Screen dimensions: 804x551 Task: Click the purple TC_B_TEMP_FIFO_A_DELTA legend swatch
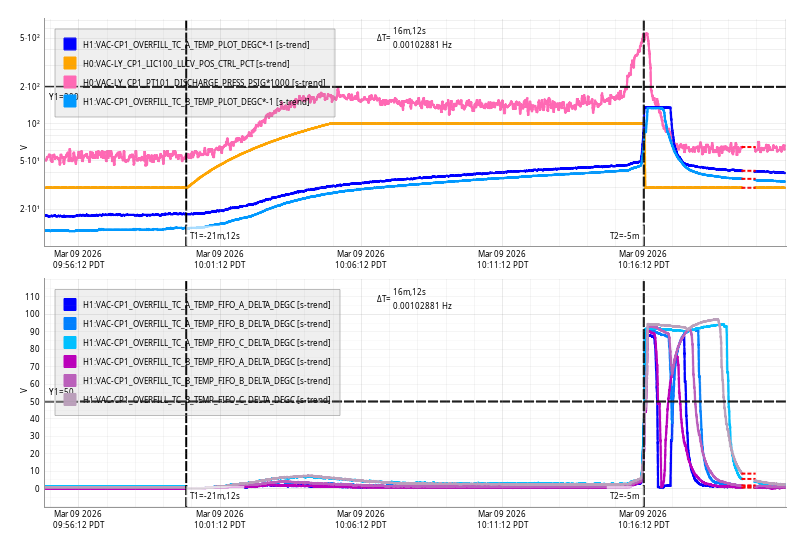(70, 361)
